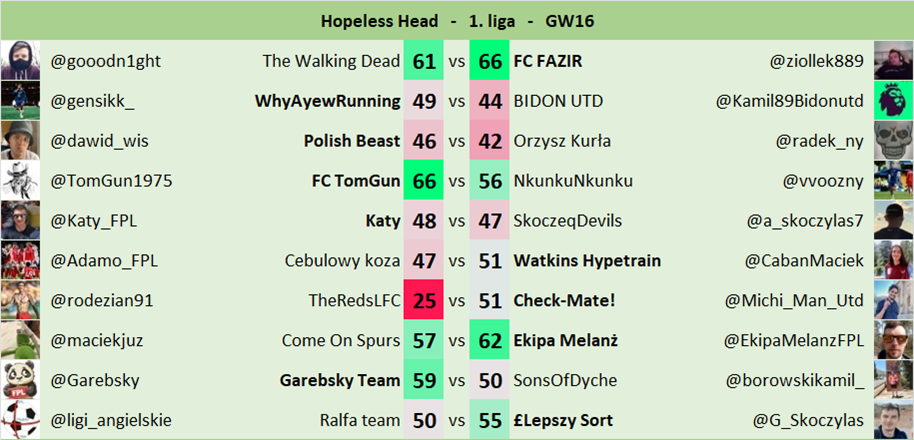
Task: Click the football avatar beside @ligi_angielskie
Action: point(20,420)
